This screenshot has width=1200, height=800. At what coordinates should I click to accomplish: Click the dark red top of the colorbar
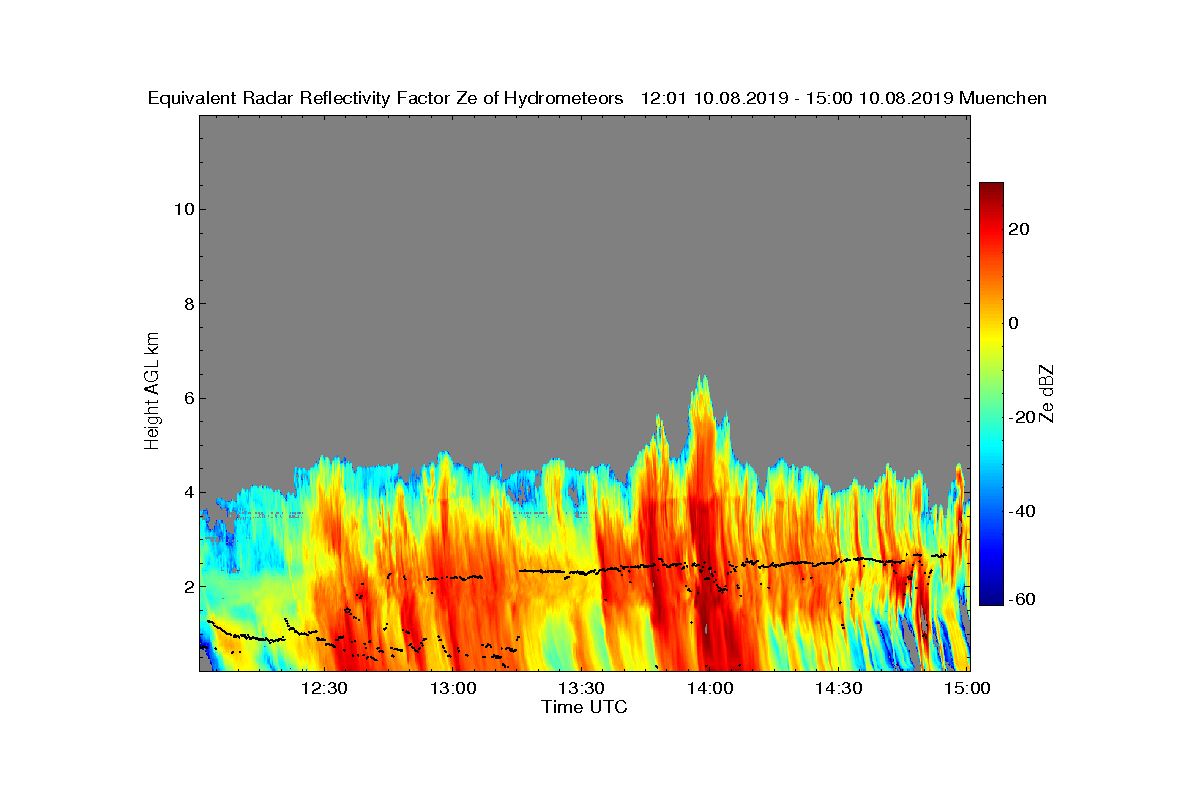(991, 187)
